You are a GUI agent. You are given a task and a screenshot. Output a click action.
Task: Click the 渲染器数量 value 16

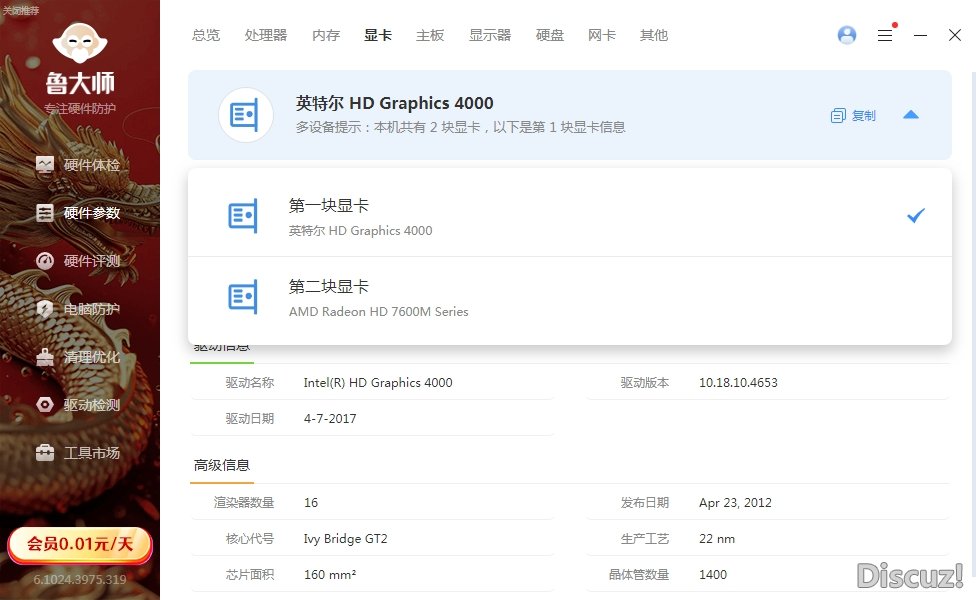coord(311,502)
